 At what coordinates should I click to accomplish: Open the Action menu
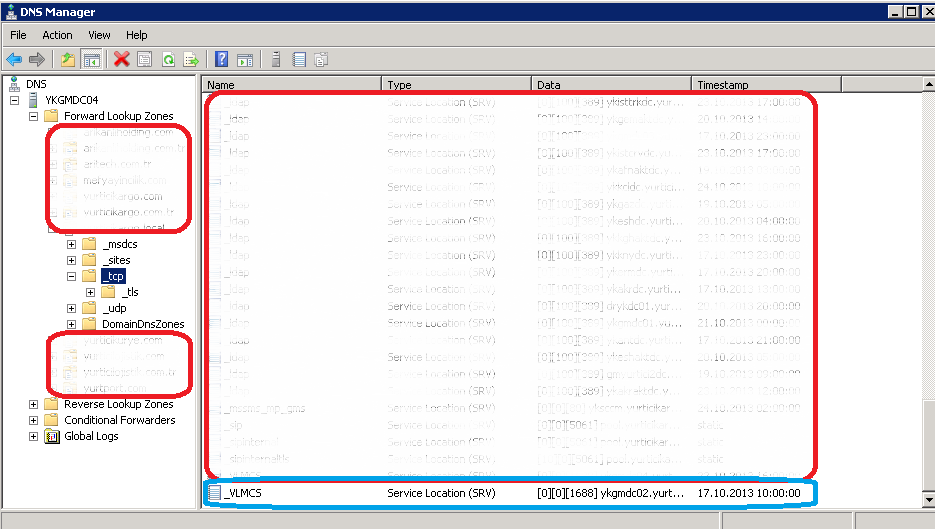coord(57,35)
